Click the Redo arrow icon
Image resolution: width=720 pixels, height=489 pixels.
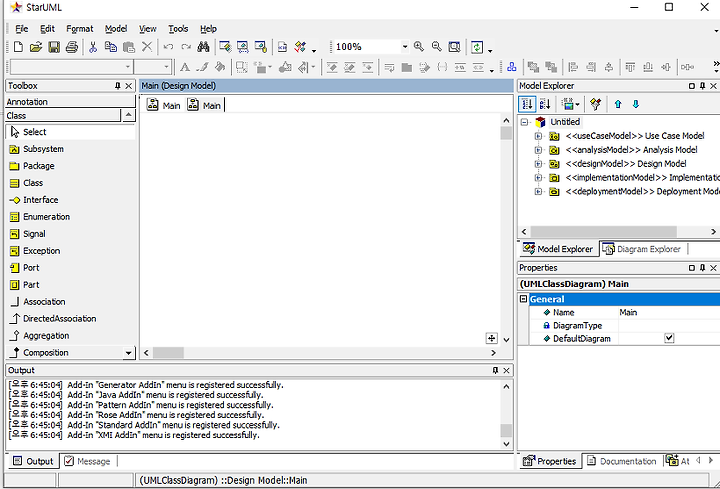[x=186, y=47]
